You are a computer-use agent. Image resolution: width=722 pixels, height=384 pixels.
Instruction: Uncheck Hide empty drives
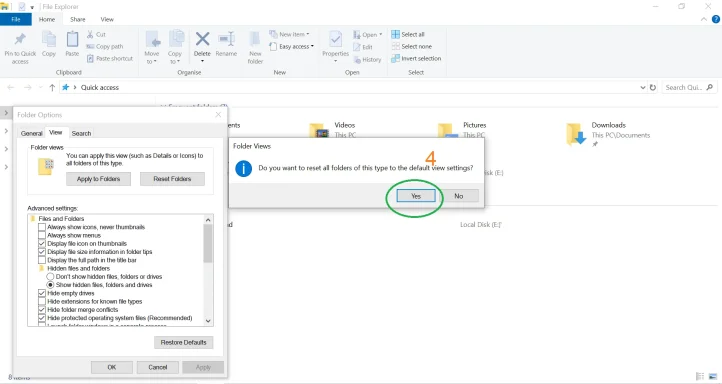point(42,293)
